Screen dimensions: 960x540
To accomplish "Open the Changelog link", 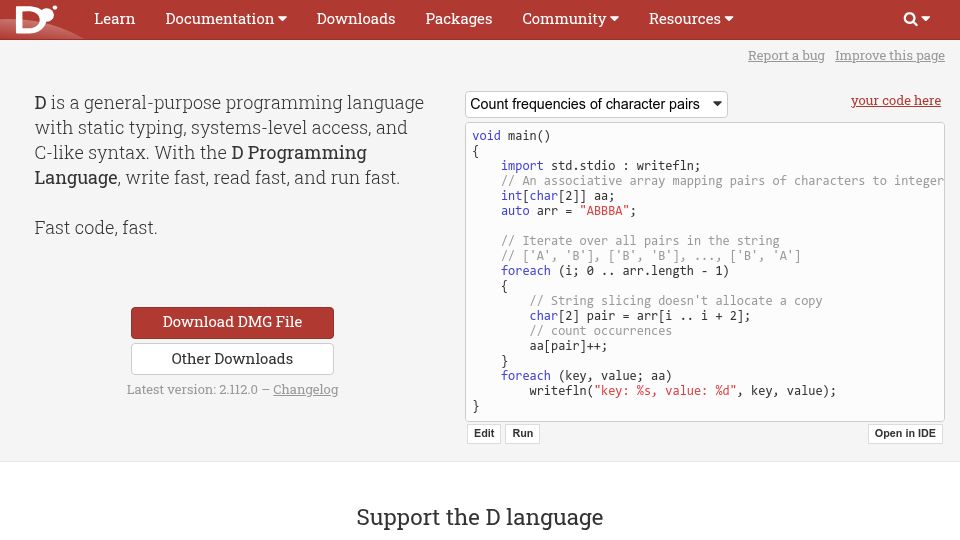I will pos(306,389).
